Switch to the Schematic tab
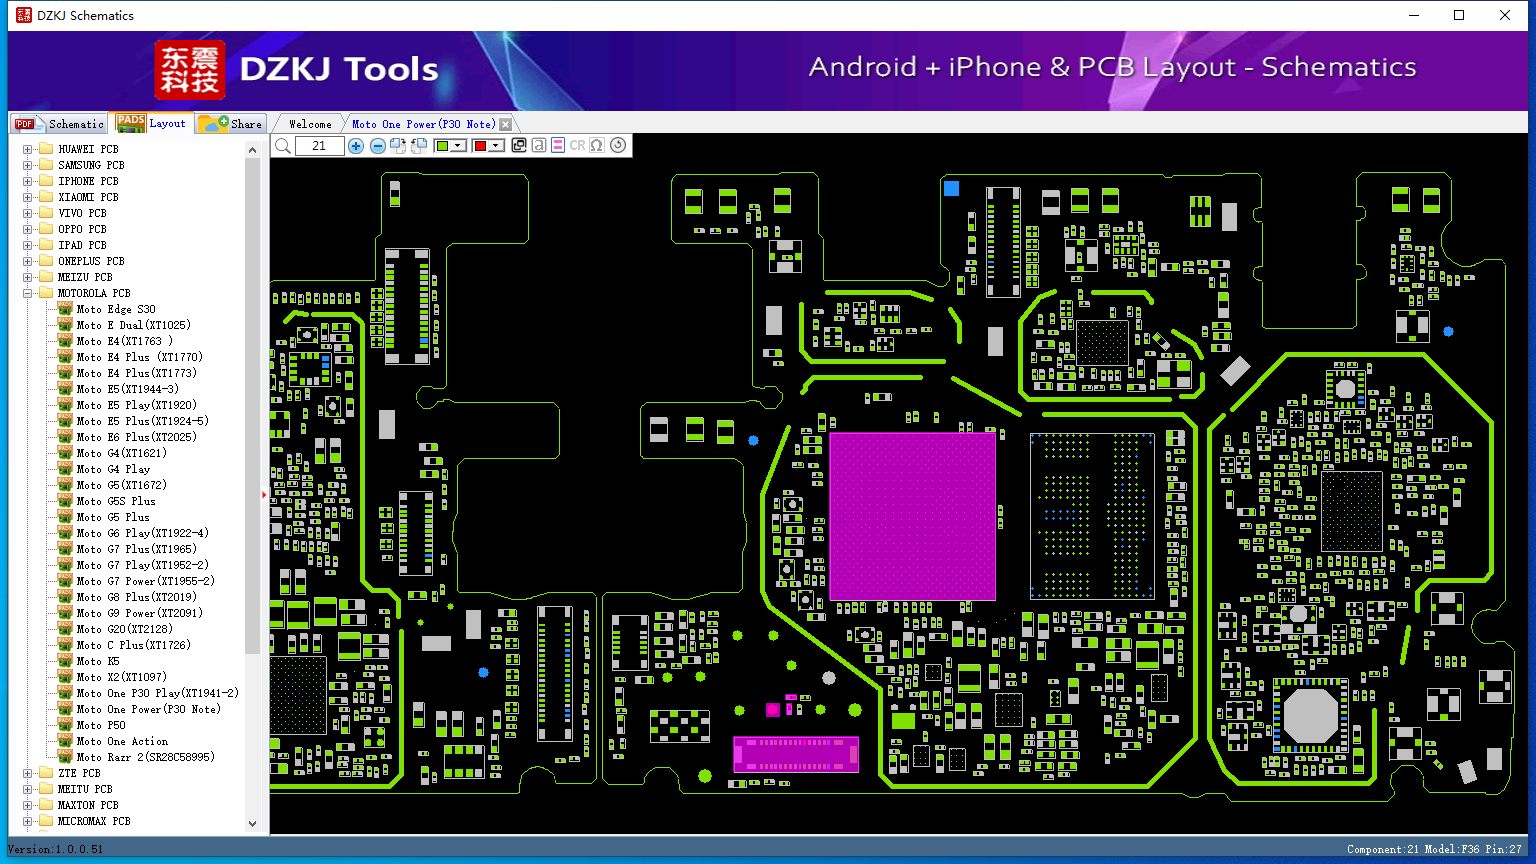1536x864 pixels. pos(59,124)
